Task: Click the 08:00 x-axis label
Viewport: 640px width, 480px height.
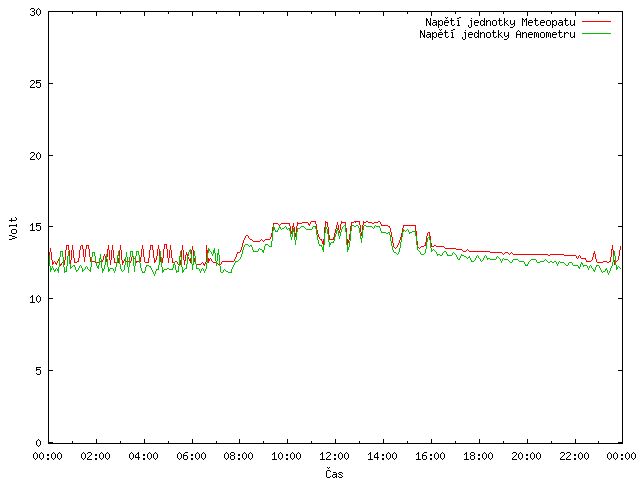Action: point(239,456)
